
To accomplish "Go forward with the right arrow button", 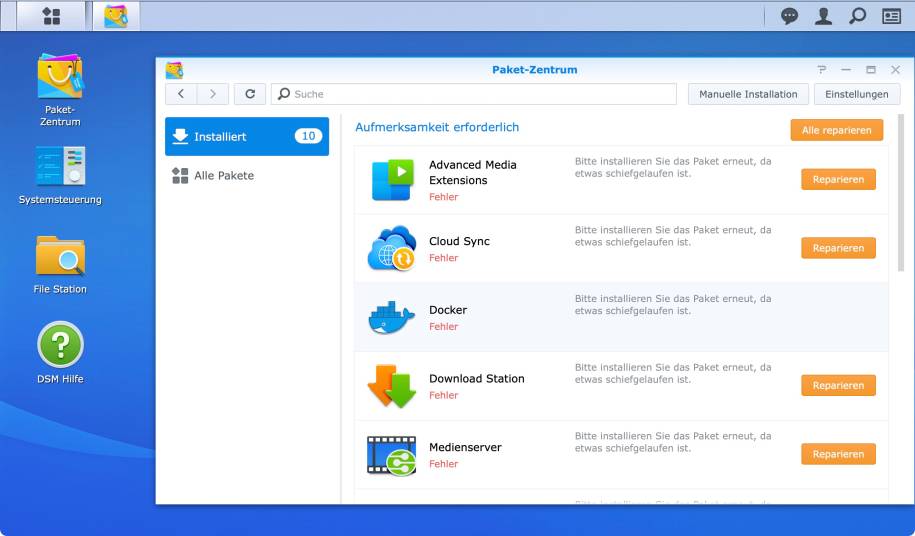I will pos(212,94).
